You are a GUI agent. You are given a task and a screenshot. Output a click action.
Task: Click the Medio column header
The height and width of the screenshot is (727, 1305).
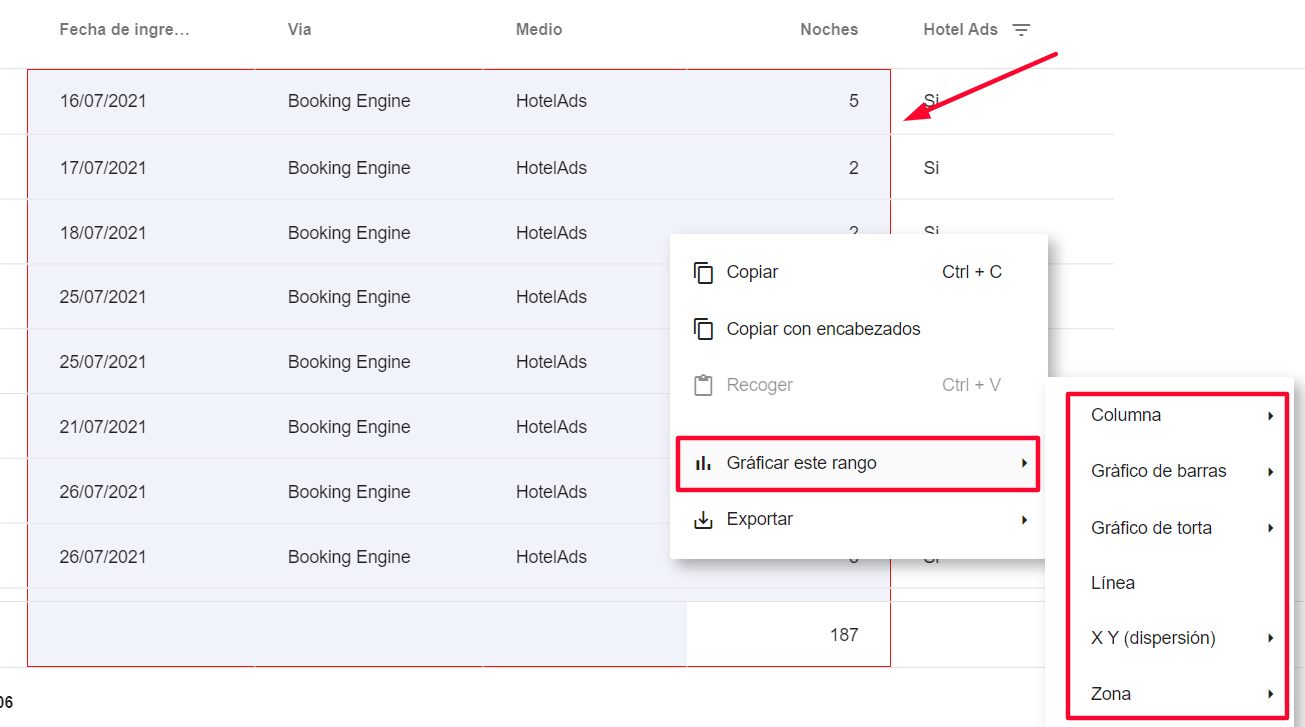539,30
